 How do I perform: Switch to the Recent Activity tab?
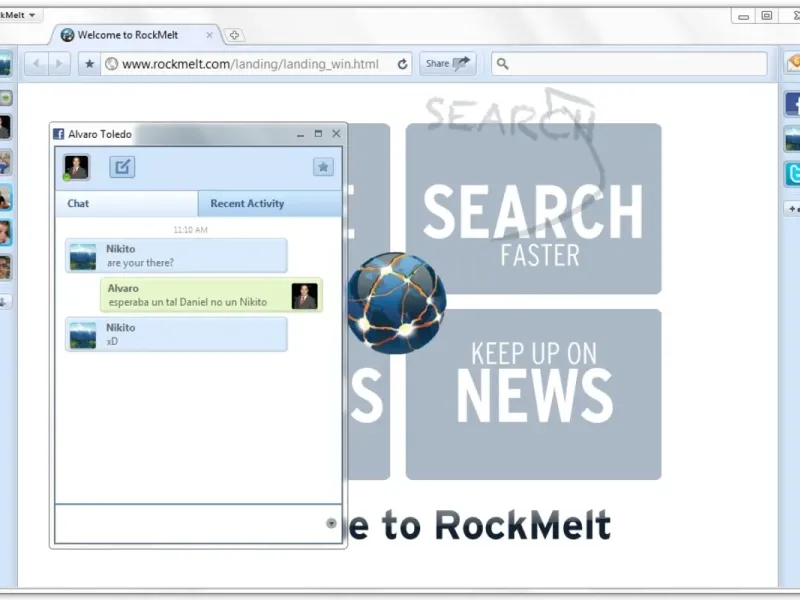(269, 204)
